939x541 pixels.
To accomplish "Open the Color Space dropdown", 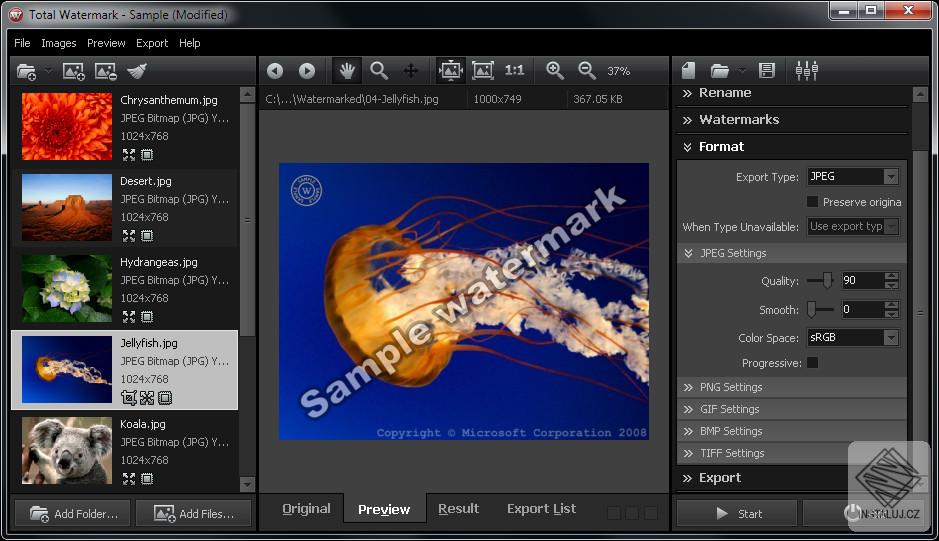I will [x=853, y=338].
